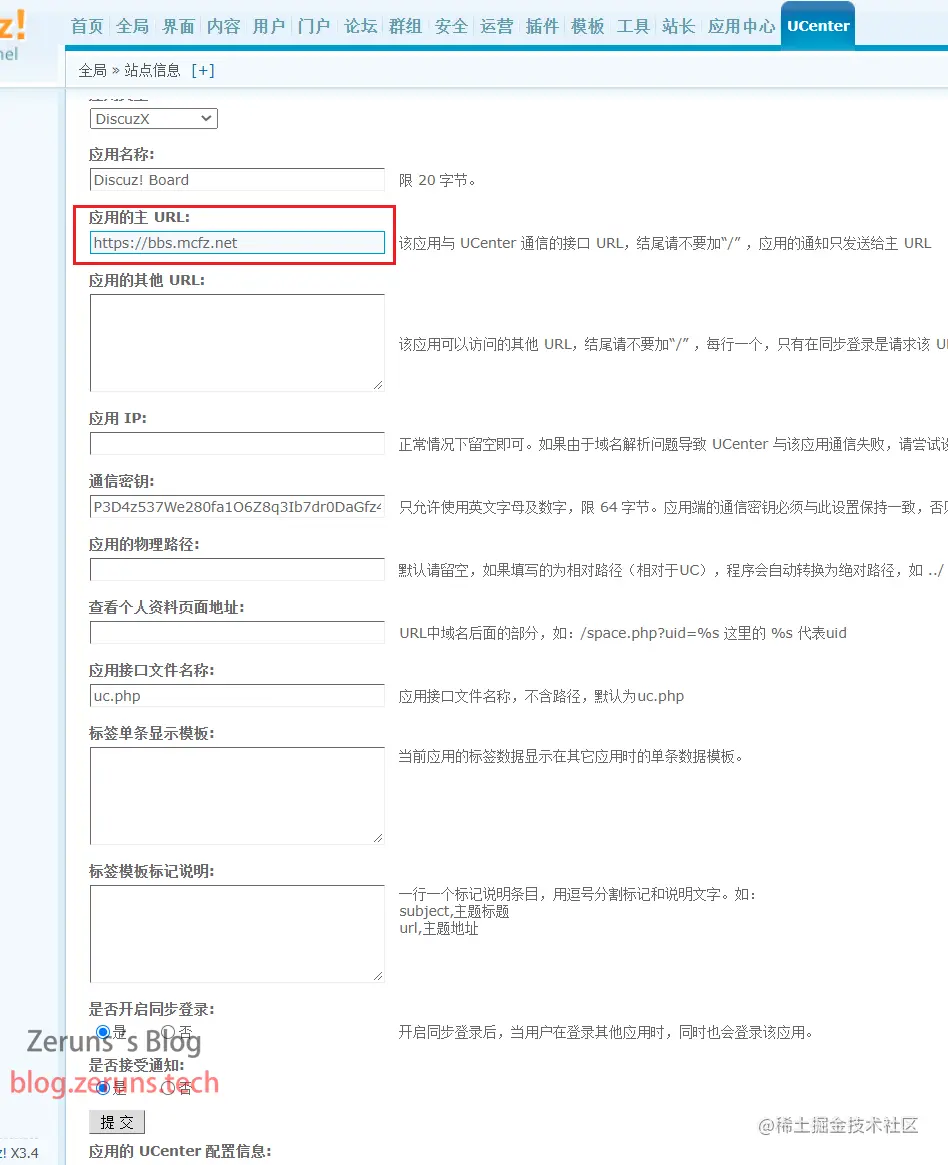Open the 插件 menu tab

click(542, 26)
